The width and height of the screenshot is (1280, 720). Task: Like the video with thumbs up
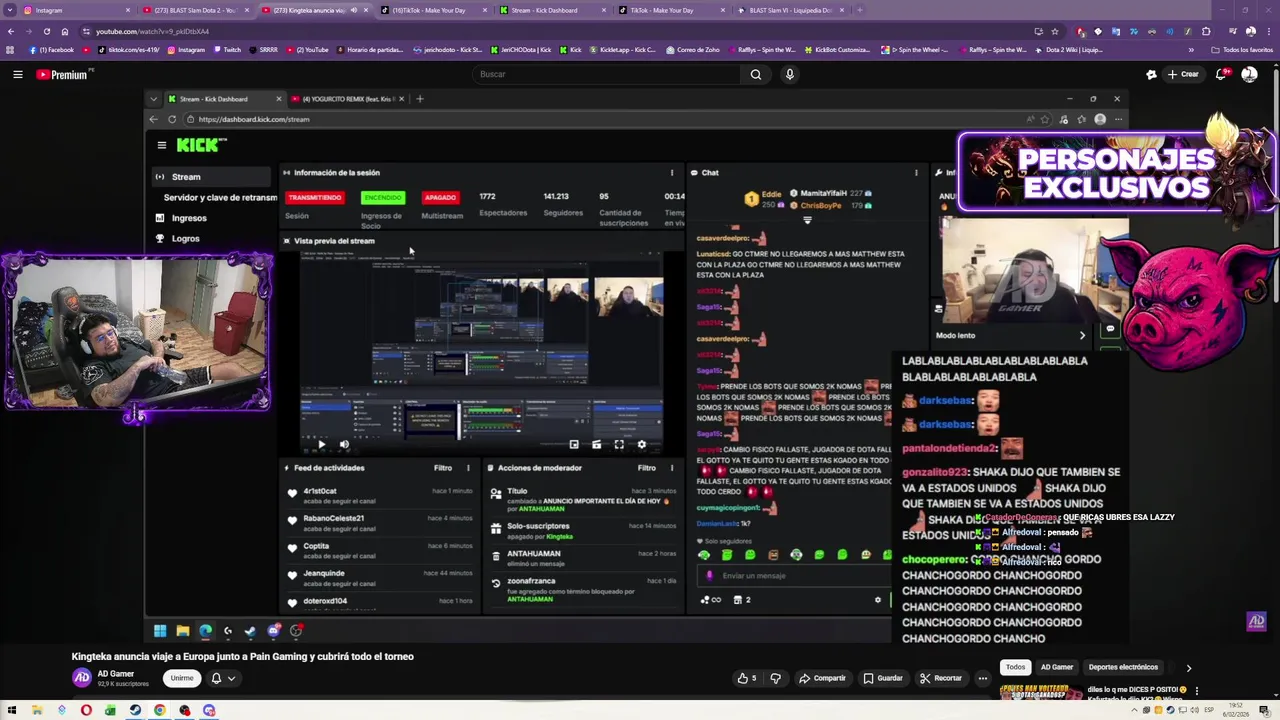pyautogui.click(x=747, y=678)
